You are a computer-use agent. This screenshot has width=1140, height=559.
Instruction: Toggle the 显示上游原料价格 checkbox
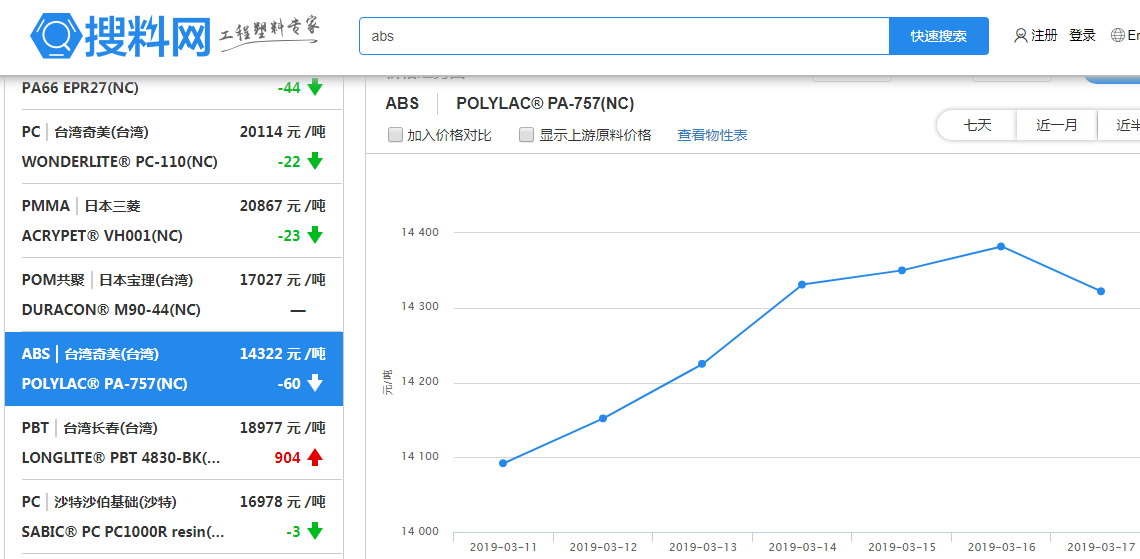coord(526,135)
